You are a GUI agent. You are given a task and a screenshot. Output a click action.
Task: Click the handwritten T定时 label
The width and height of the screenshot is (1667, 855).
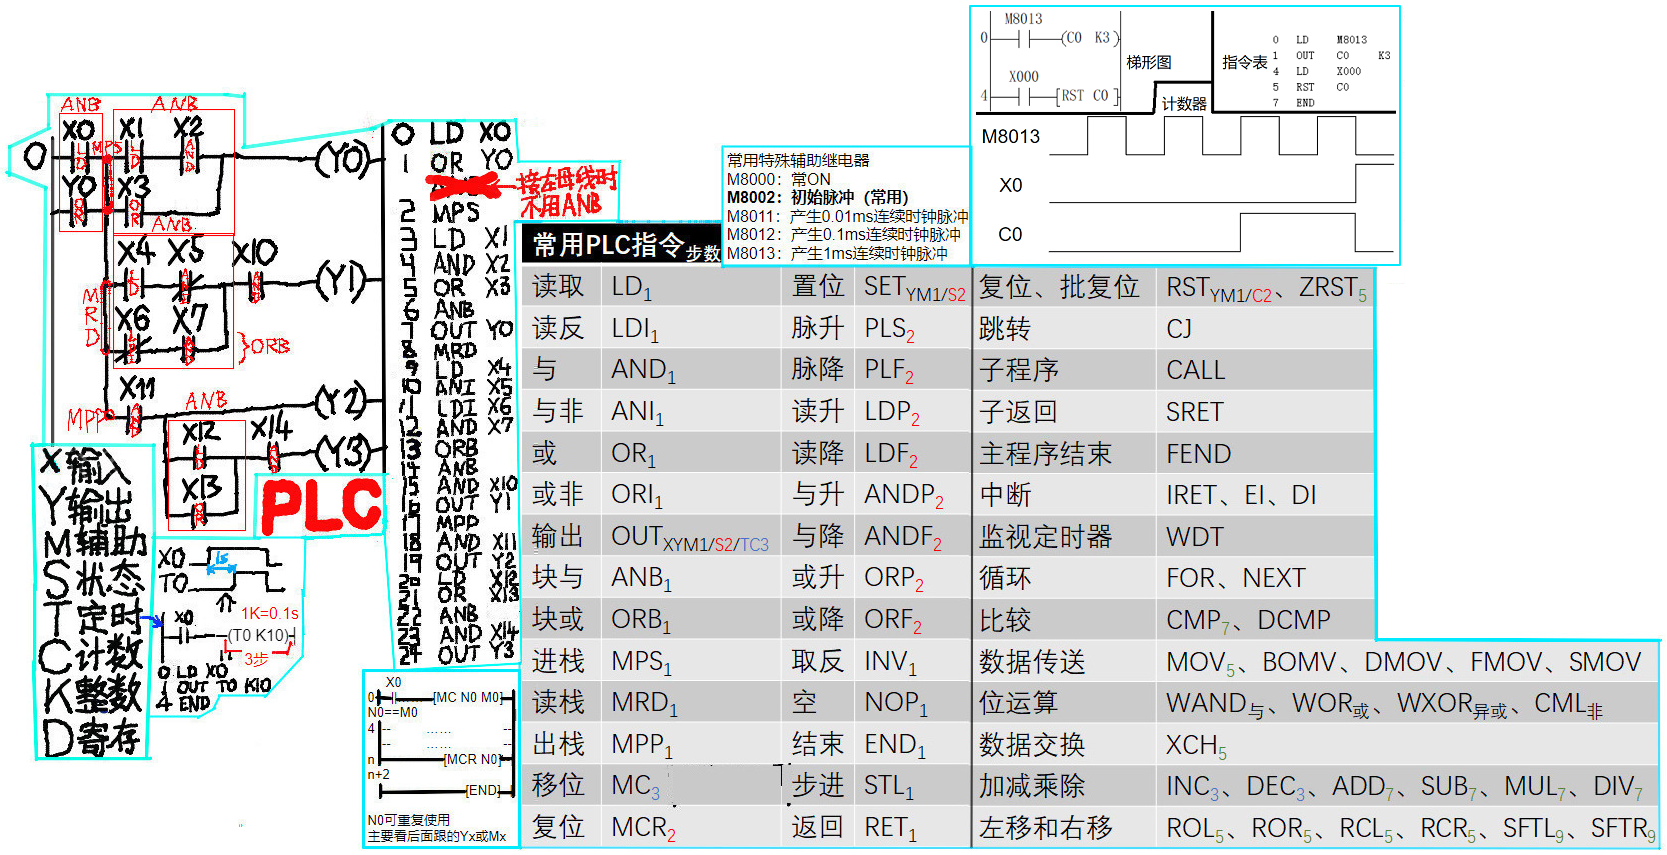(x=93, y=619)
